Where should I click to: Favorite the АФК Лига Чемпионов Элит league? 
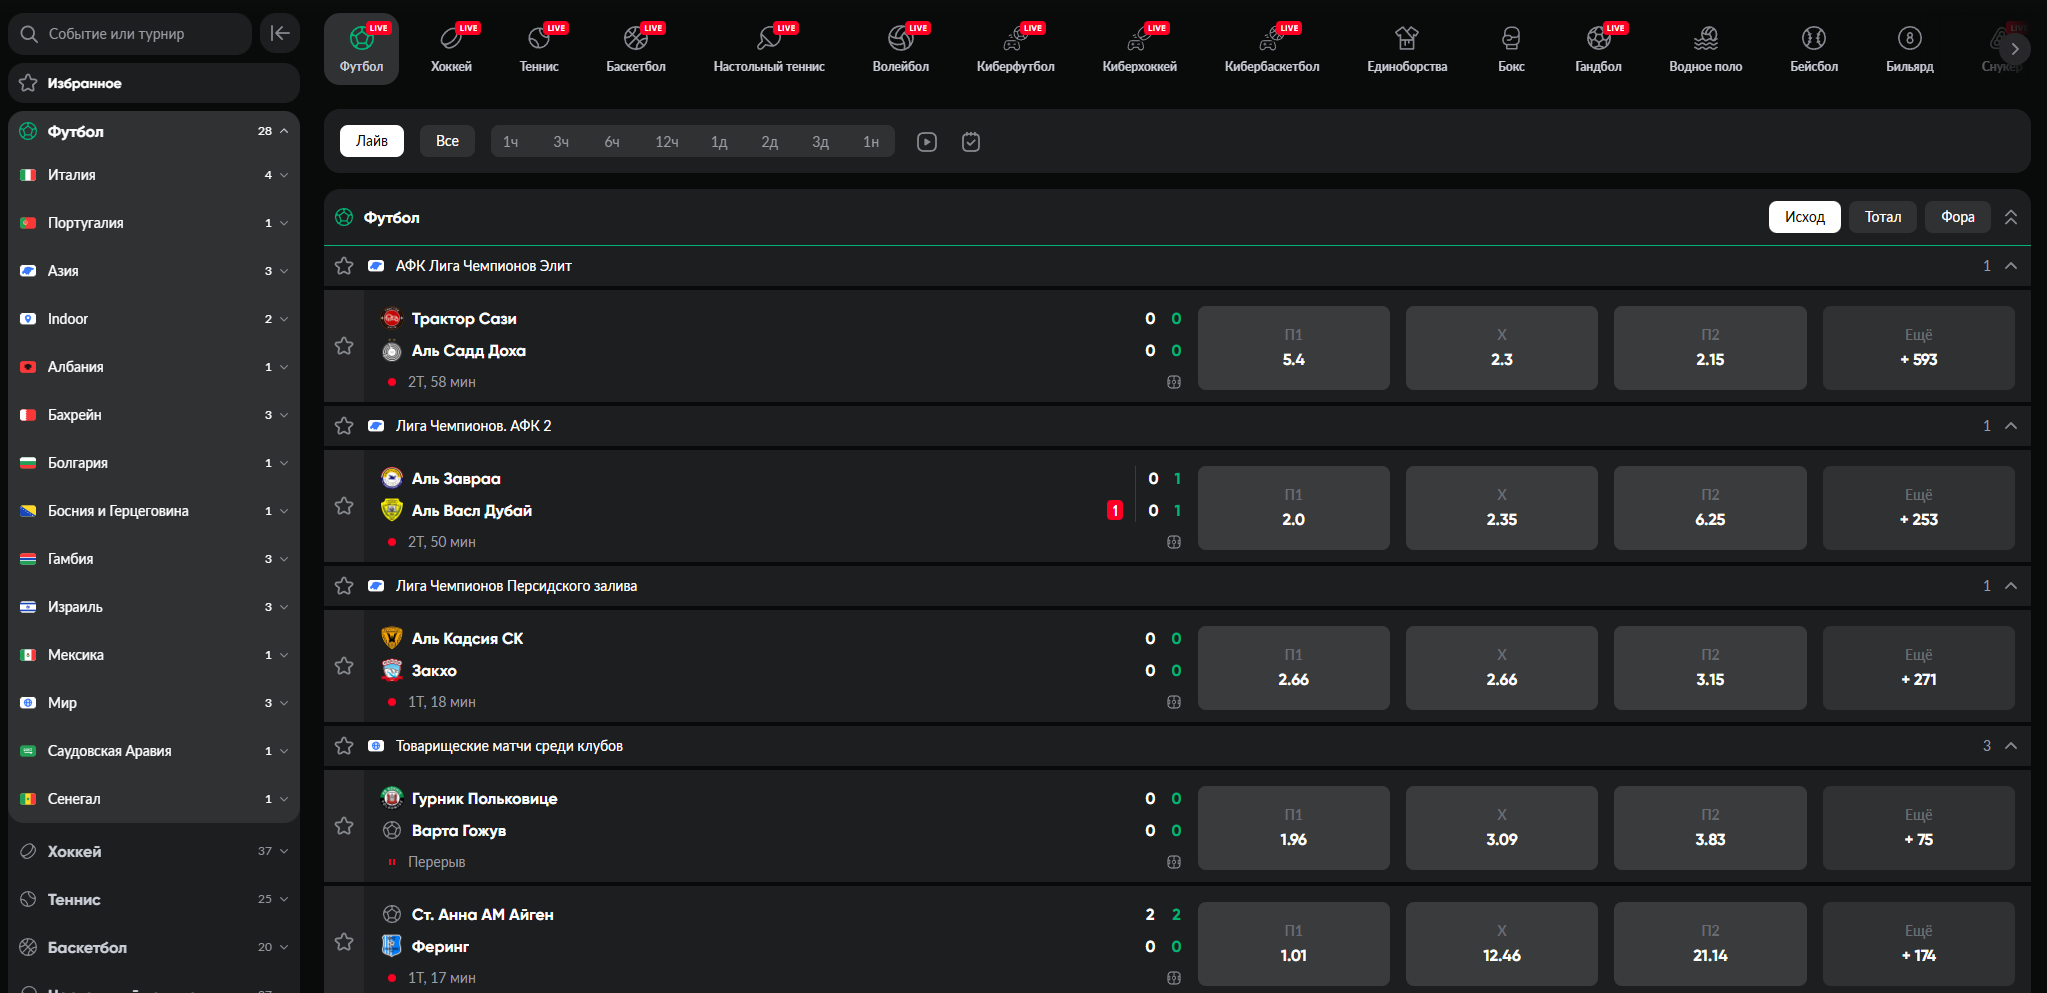(x=344, y=265)
